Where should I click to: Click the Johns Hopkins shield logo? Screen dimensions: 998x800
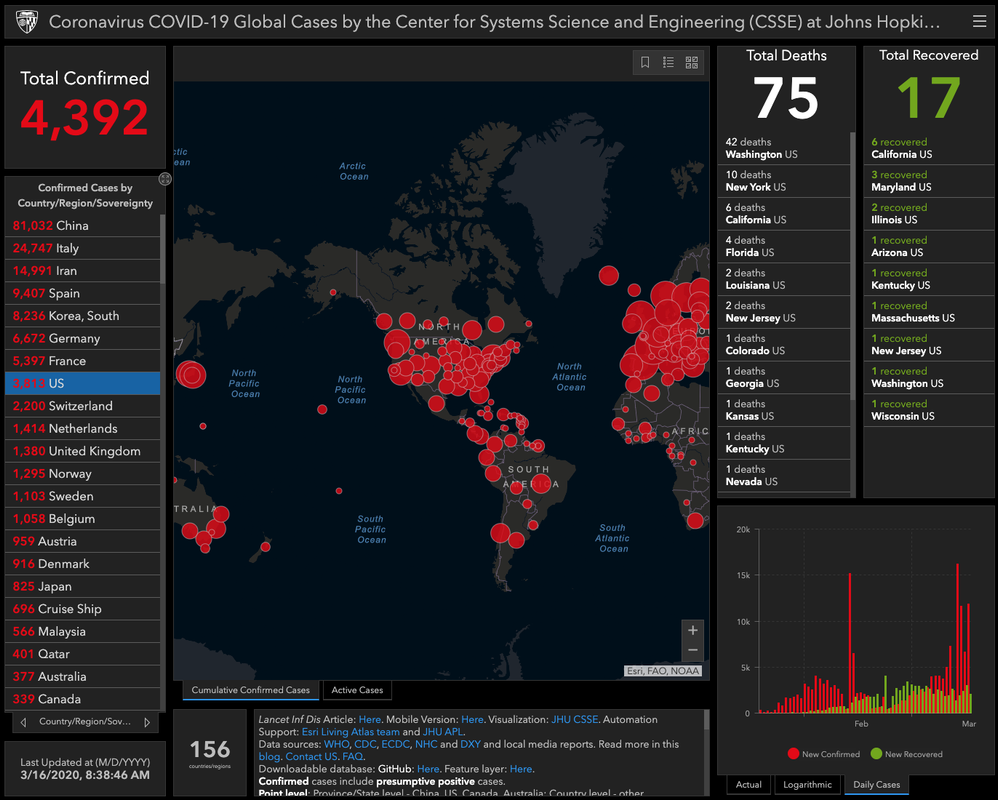point(27,22)
